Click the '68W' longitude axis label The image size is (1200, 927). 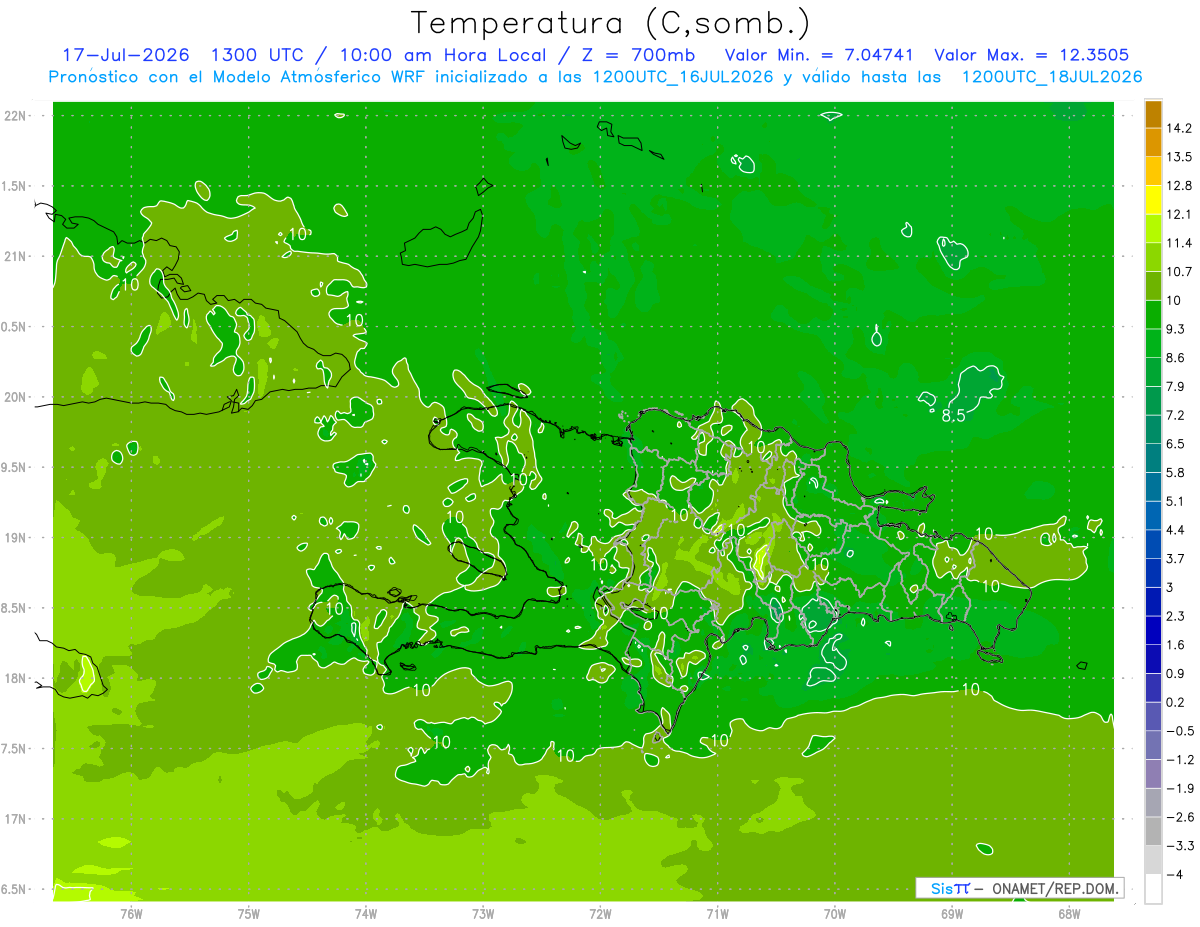point(1068,913)
